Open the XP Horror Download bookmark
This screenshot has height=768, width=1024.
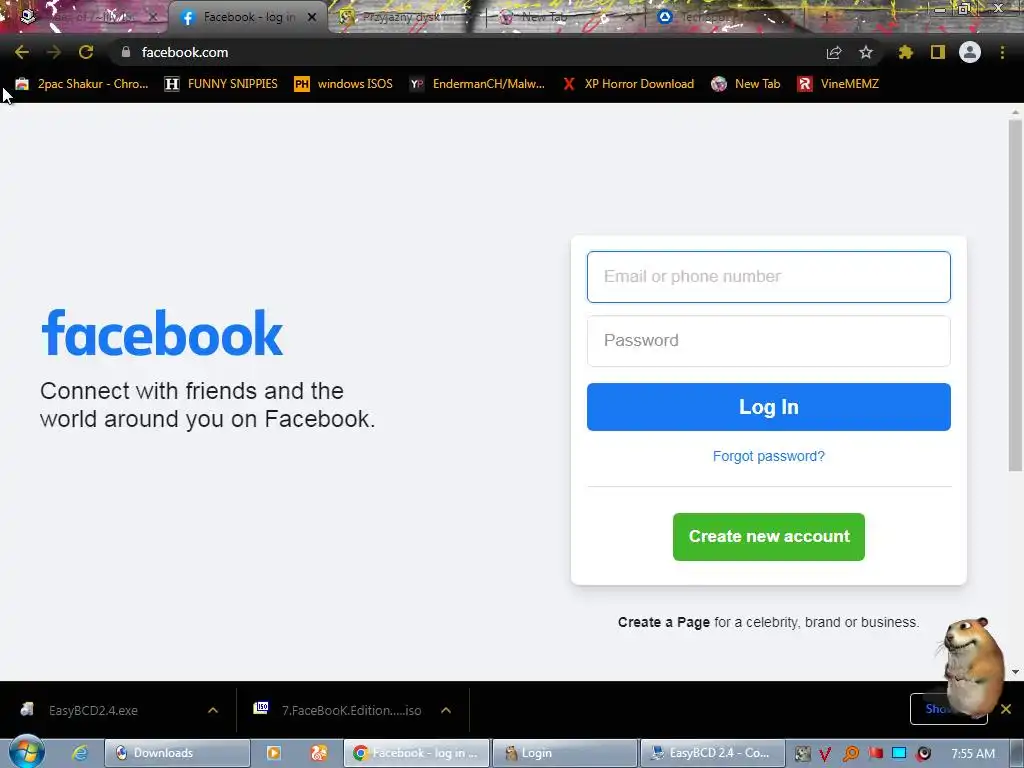pyautogui.click(x=628, y=84)
